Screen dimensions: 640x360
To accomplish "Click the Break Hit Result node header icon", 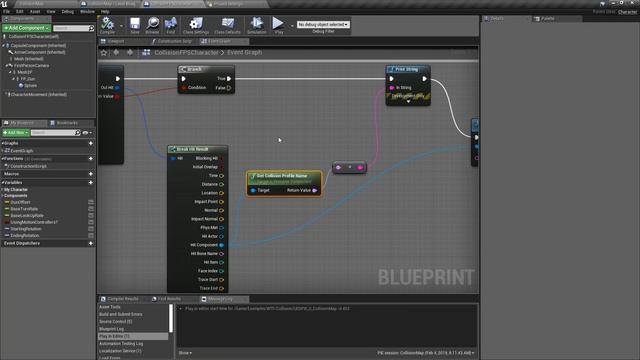I will [x=173, y=149].
